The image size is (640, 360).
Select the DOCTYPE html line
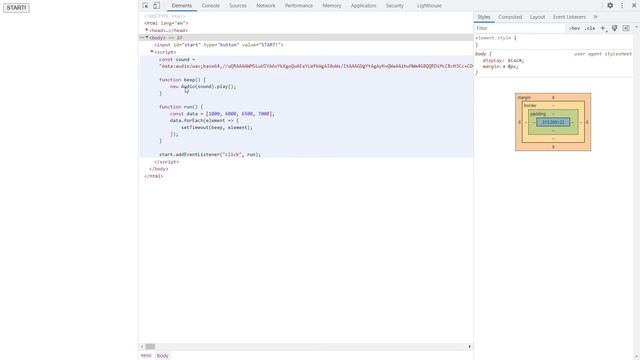click(x=164, y=16)
